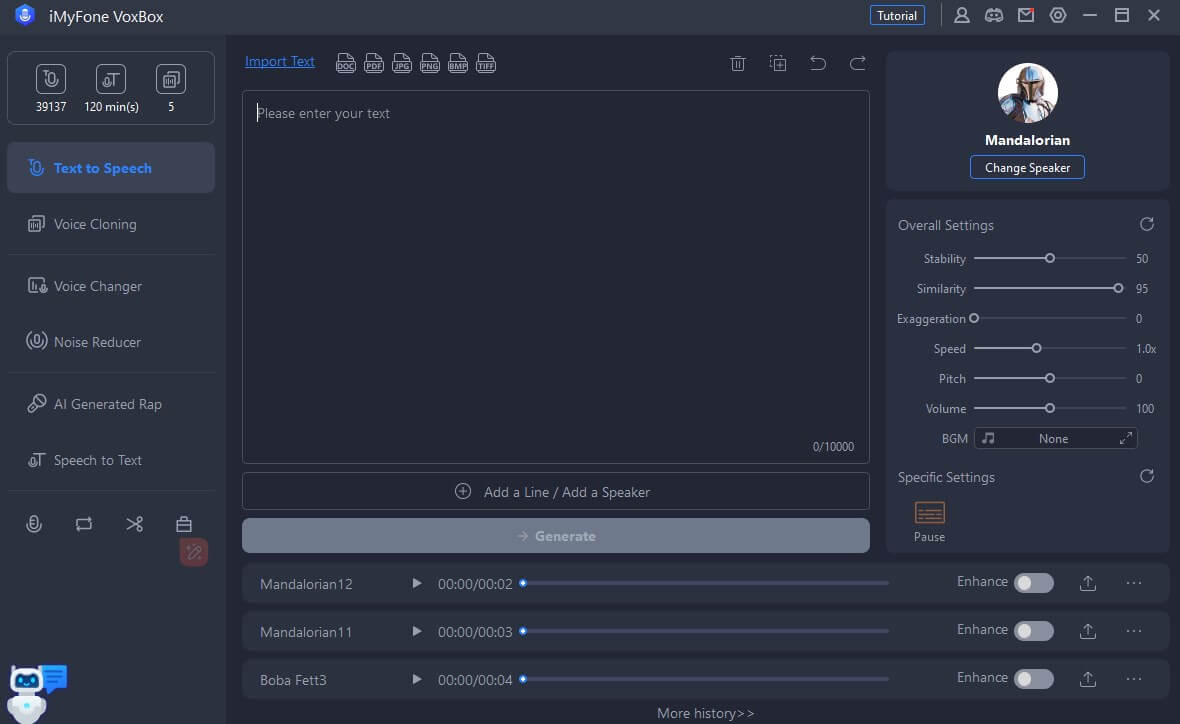Image resolution: width=1180 pixels, height=724 pixels.
Task: Toggle Enhance for Mandalorian12
Action: click(1033, 583)
